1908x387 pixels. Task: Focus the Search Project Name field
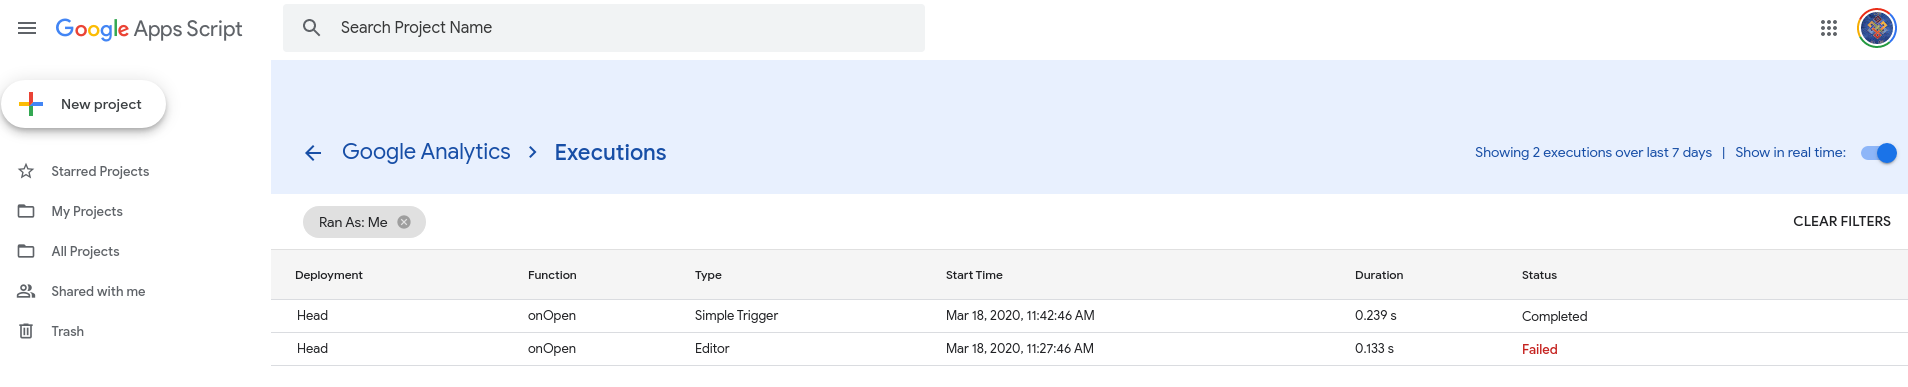point(604,28)
